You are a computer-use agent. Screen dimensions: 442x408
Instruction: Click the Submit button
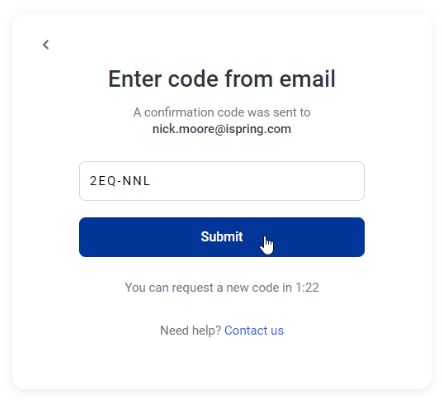click(x=222, y=237)
